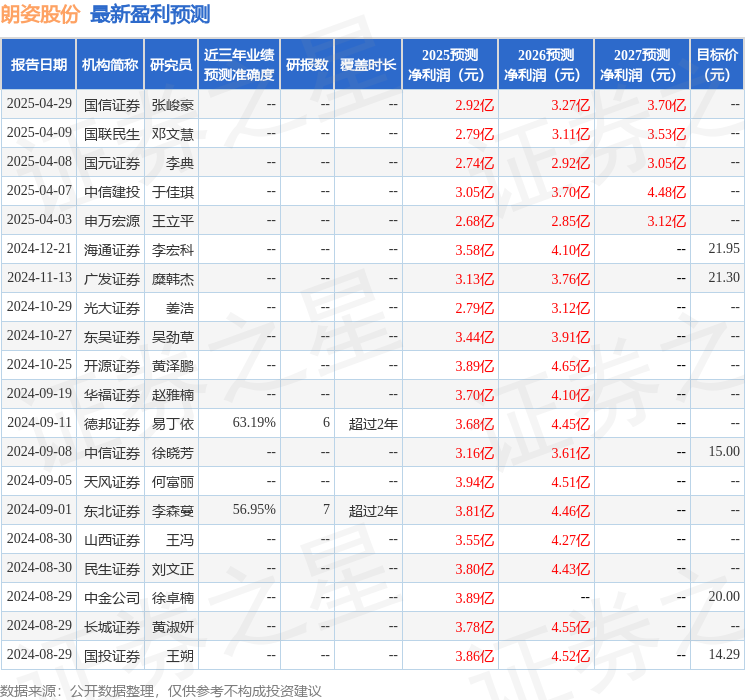Click the 中金公司 institution cell
The height and width of the screenshot is (700, 745).
click(x=112, y=598)
